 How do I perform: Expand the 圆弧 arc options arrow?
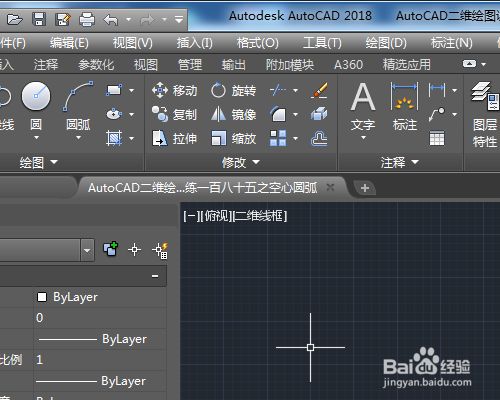(78, 138)
